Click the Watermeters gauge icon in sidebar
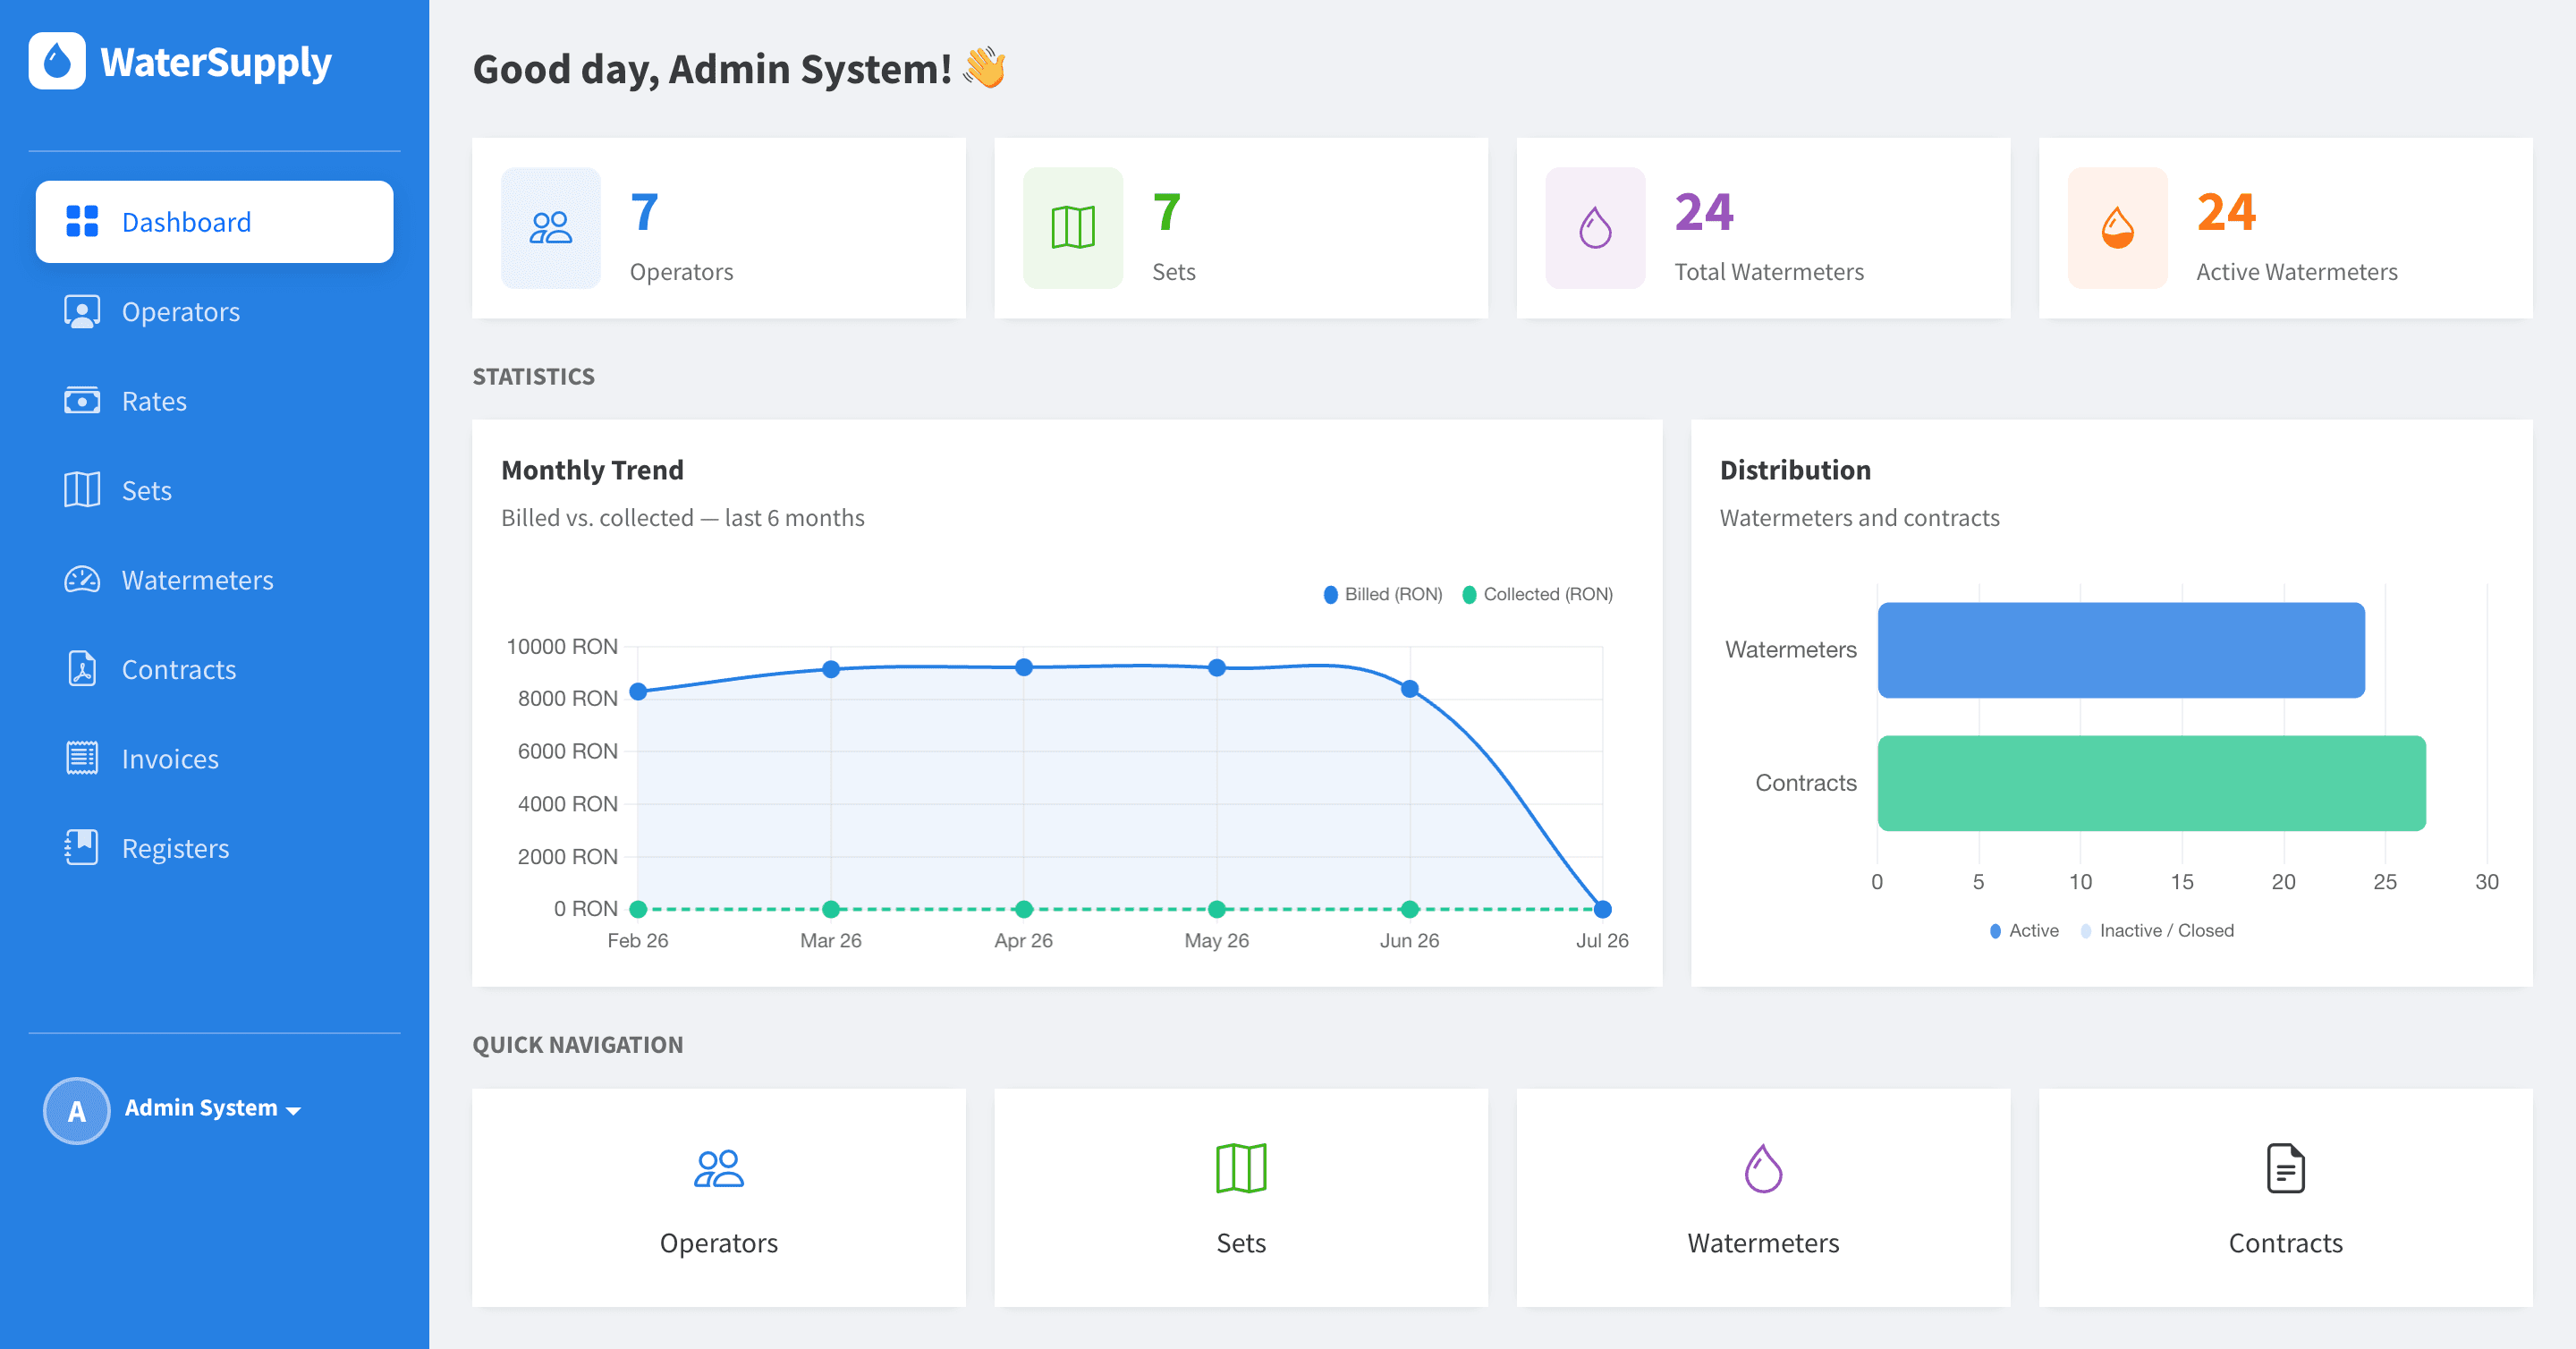This screenshot has height=1349, width=2576. [82, 580]
